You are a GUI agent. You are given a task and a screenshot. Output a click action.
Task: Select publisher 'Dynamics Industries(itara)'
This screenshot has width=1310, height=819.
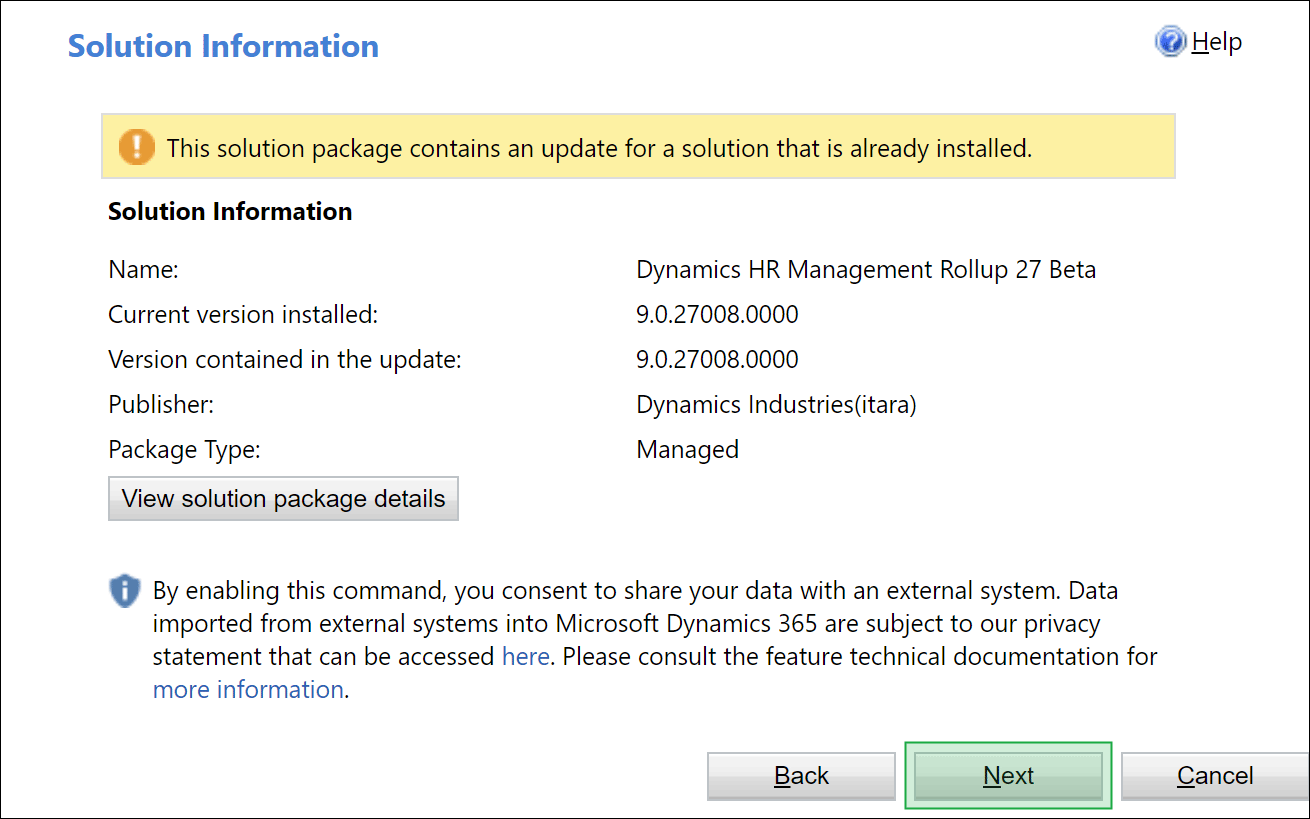pyautogui.click(x=776, y=405)
